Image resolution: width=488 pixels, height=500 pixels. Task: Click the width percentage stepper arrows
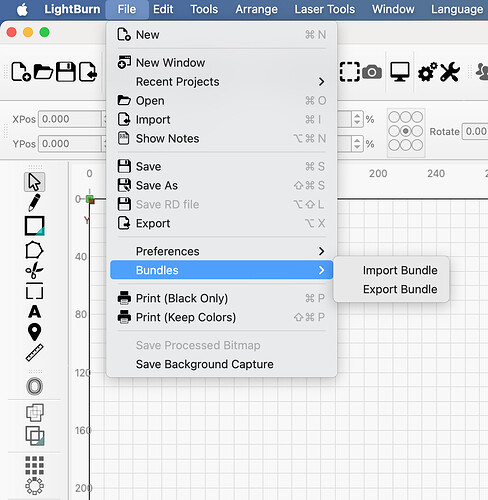[357, 119]
